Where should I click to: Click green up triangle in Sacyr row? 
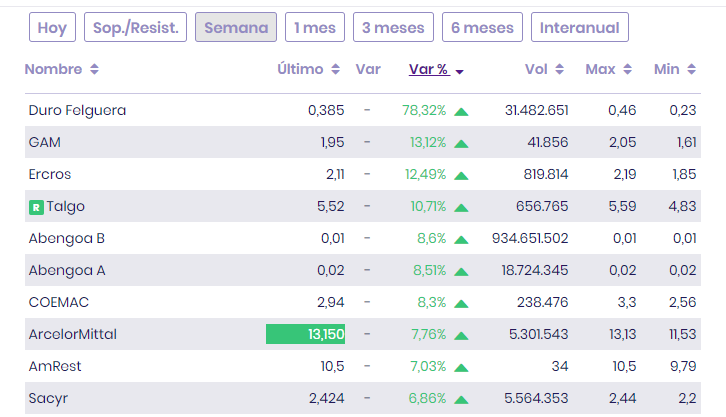point(461,399)
